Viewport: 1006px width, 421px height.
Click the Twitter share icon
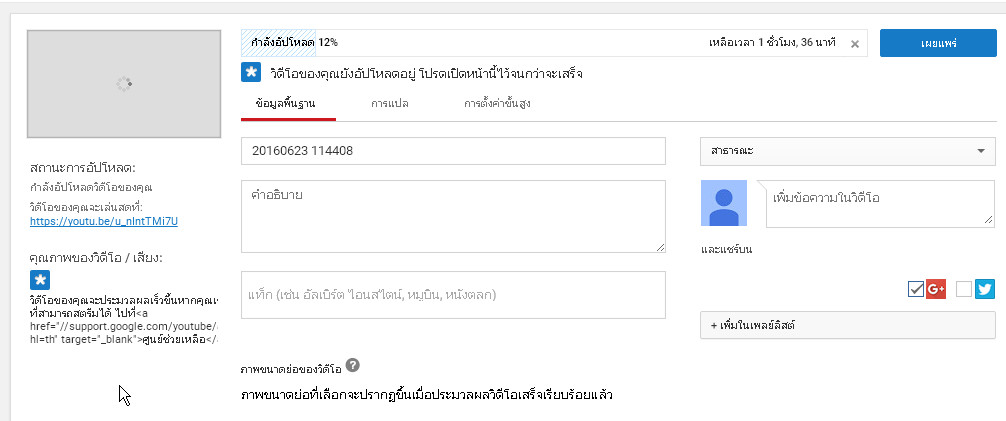pos(985,289)
